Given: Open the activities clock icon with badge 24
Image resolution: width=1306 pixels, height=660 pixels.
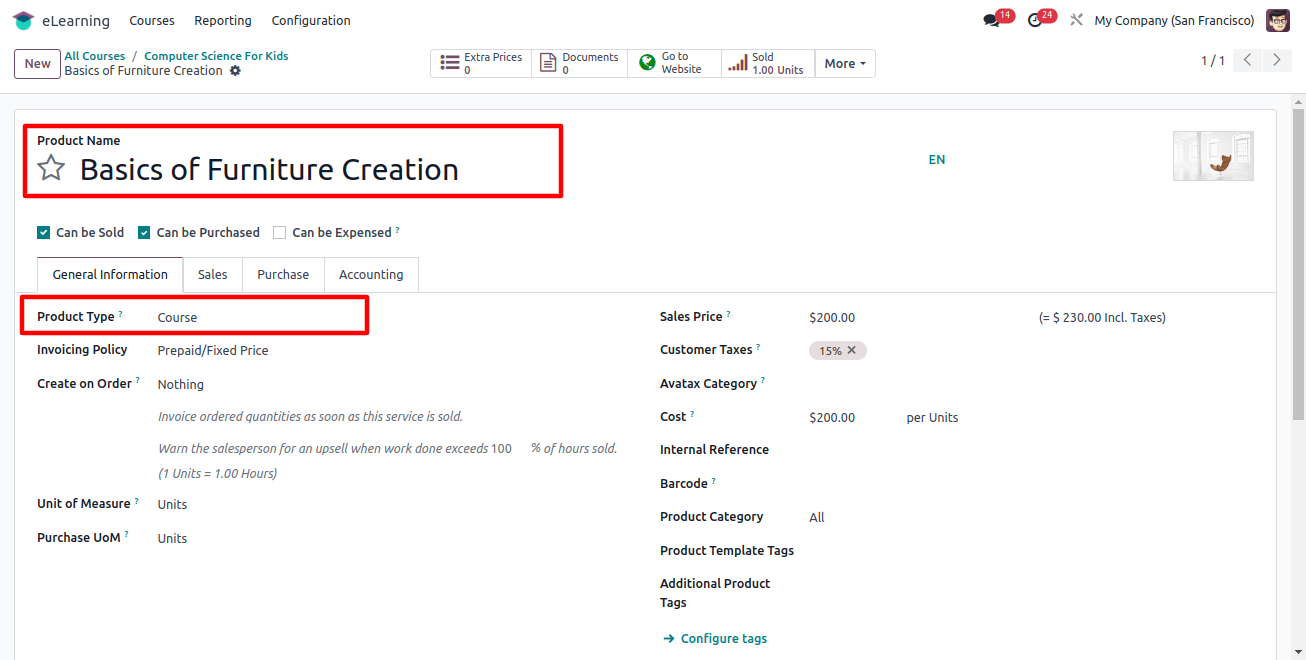Looking at the screenshot, I should [x=1035, y=20].
